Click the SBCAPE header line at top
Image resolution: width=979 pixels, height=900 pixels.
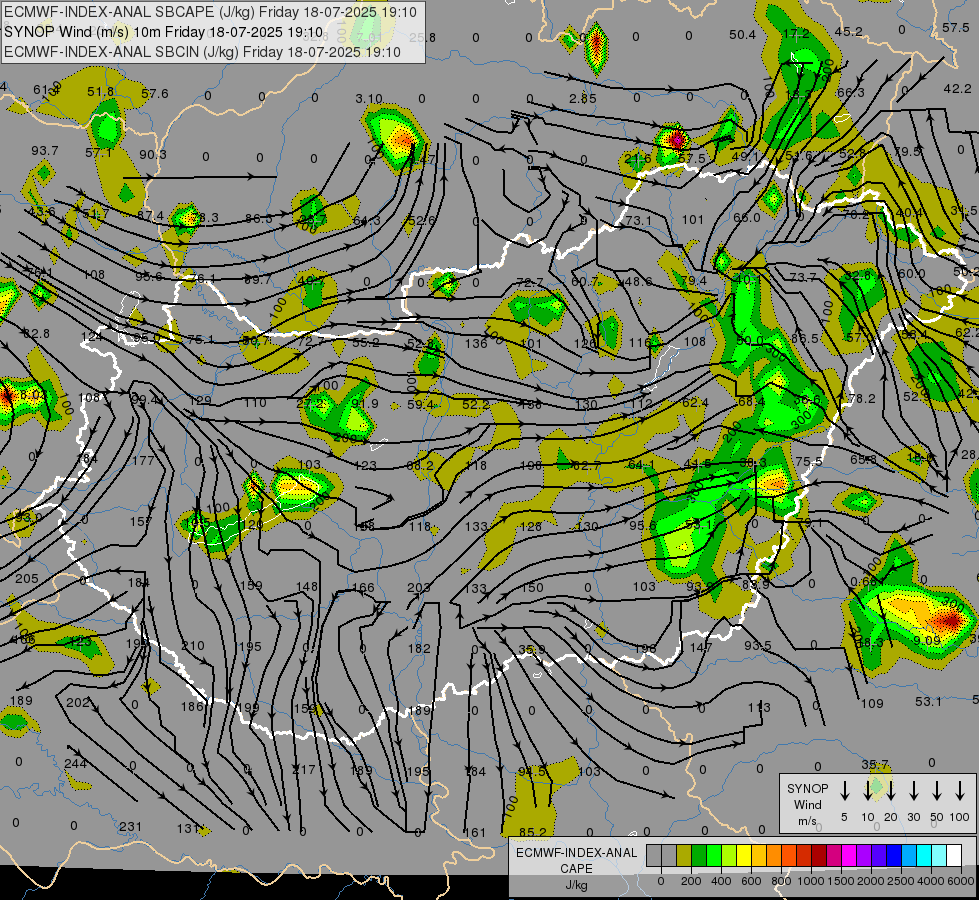pyautogui.click(x=210, y=12)
